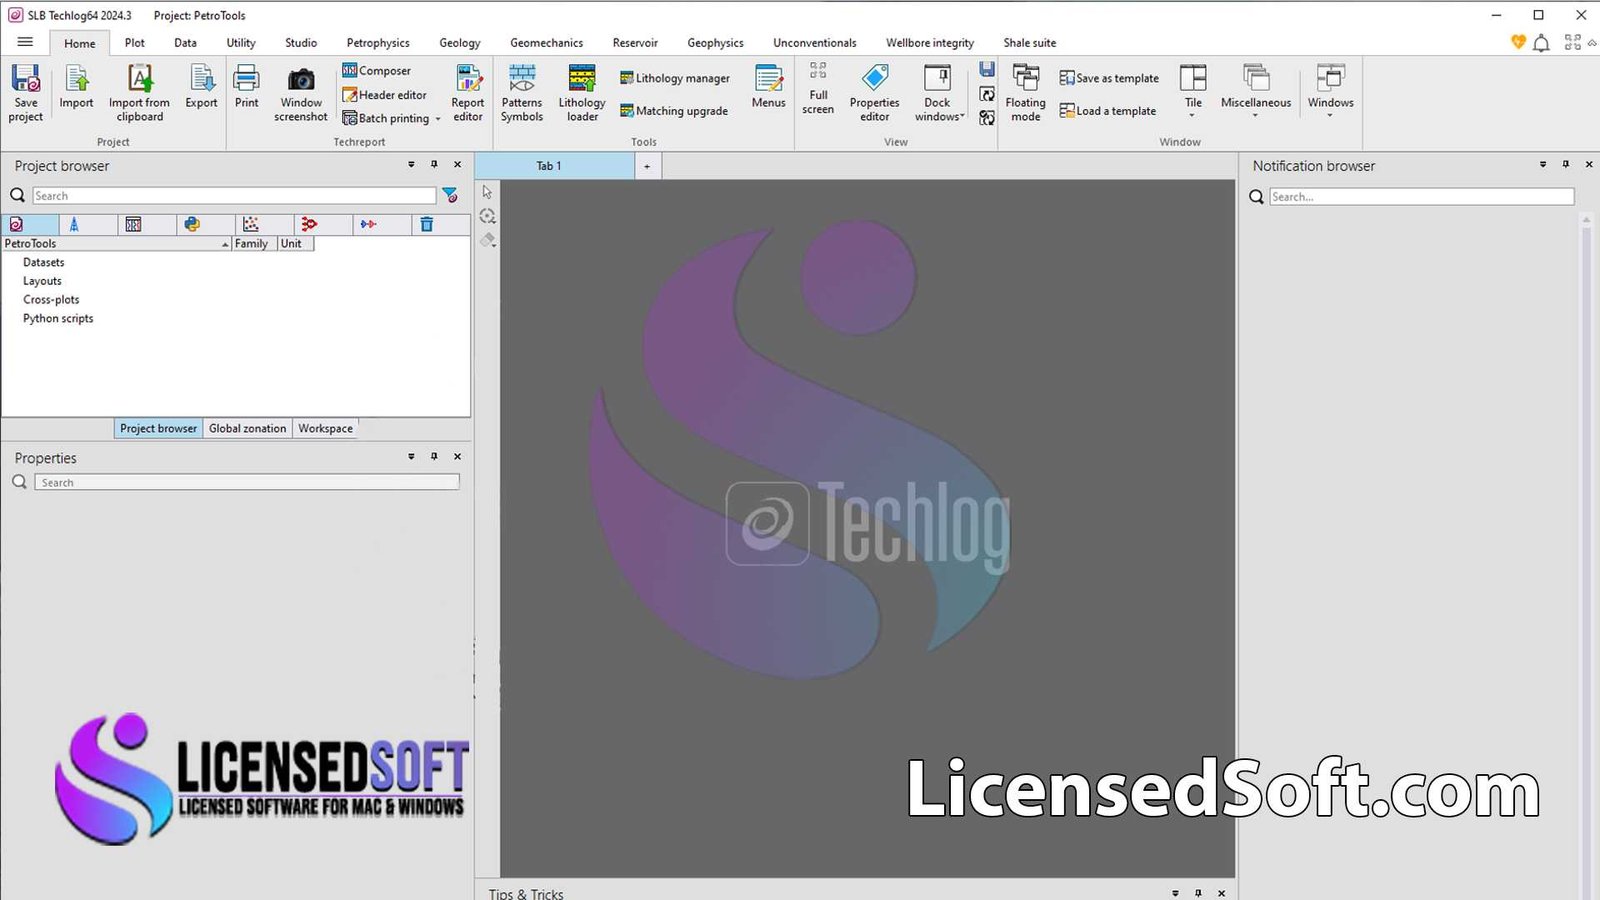This screenshot has width=1600, height=900.
Task: Open Patterns Symbols tool
Action: click(x=522, y=93)
